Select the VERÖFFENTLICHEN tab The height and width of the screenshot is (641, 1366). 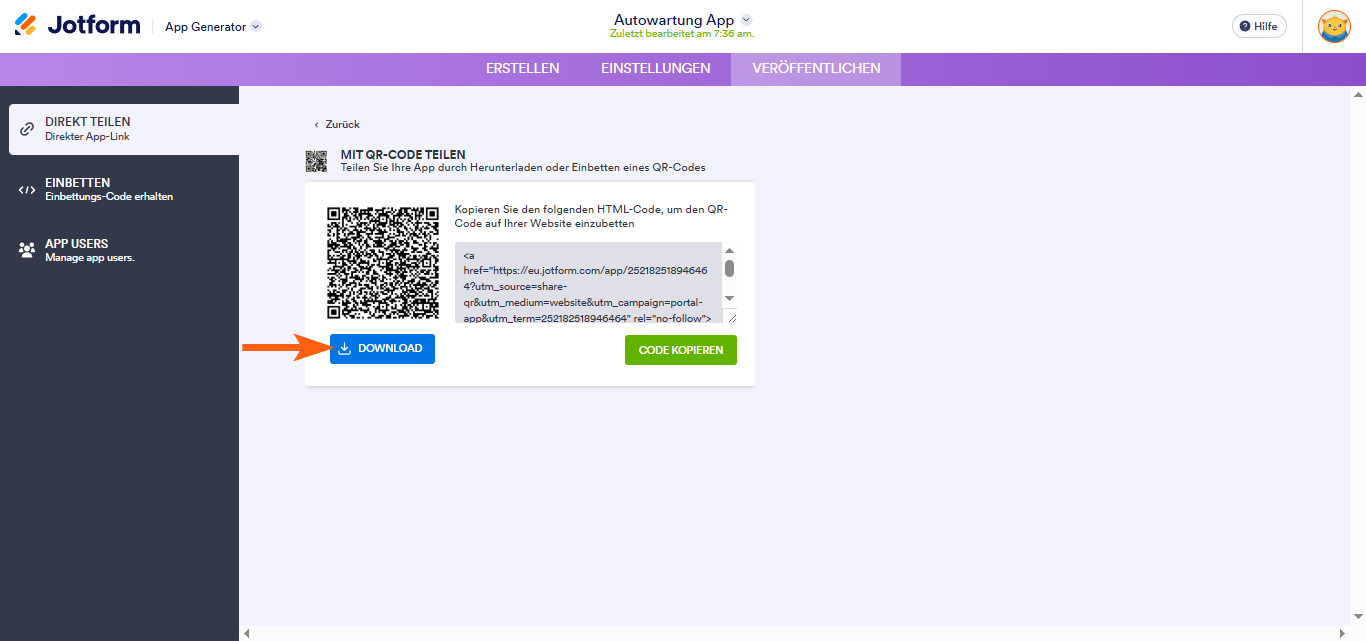pos(816,68)
